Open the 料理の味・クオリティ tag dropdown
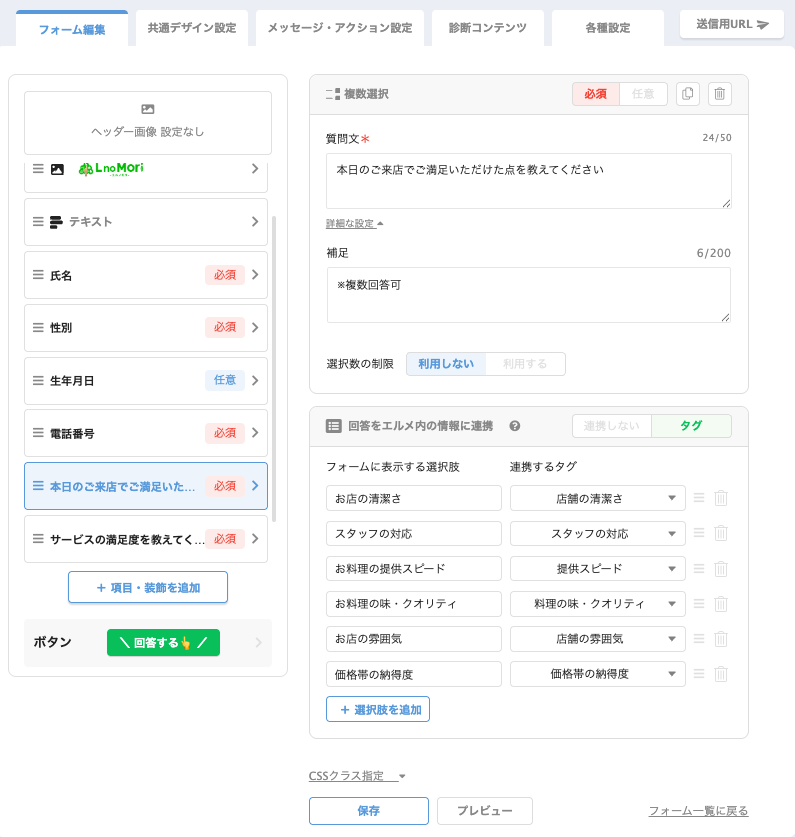 coord(597,604)
